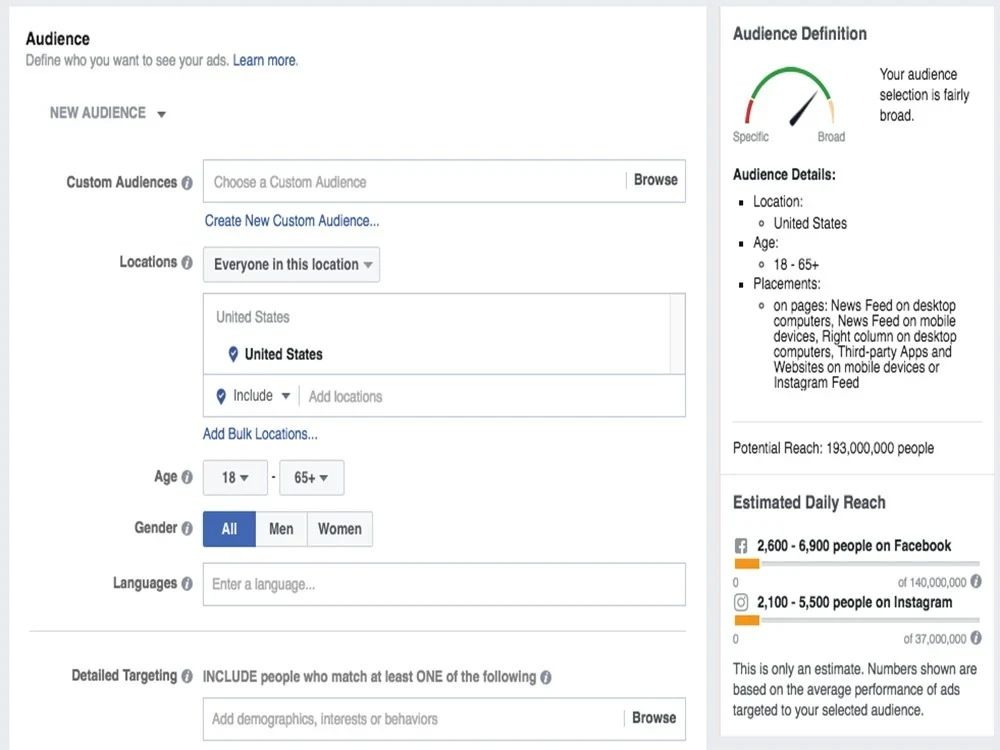Viewport: 1000px width, 750px height.
Task: Click 'Enter a language' input field
Action: [x=445, y=584]
